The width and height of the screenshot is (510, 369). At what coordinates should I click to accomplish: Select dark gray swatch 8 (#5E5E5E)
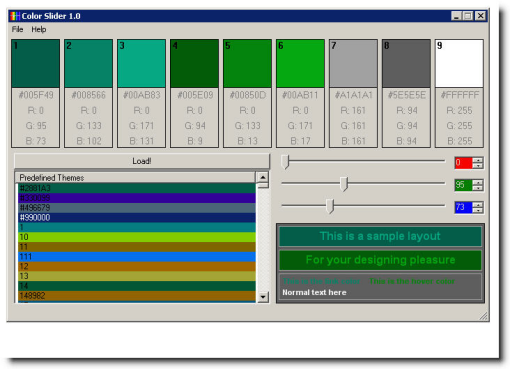click(406, 63)
